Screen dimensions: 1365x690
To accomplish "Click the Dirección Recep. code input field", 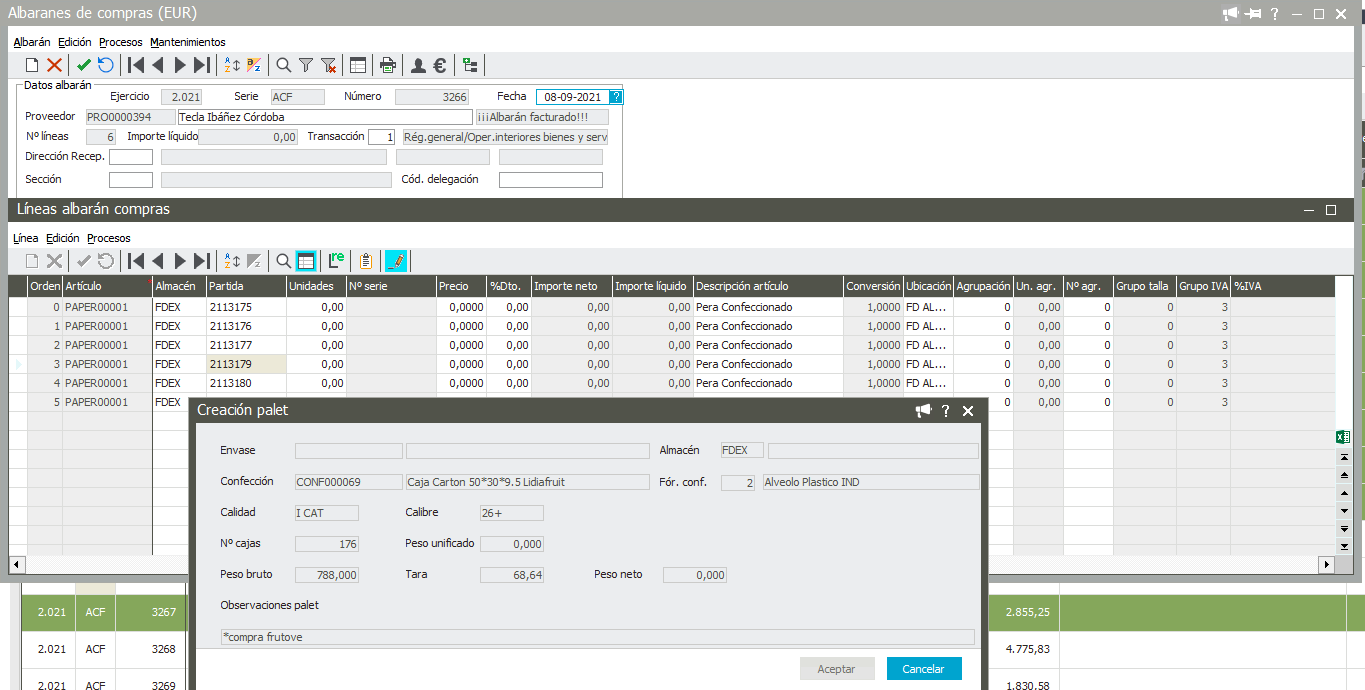I will pos(131,157).
